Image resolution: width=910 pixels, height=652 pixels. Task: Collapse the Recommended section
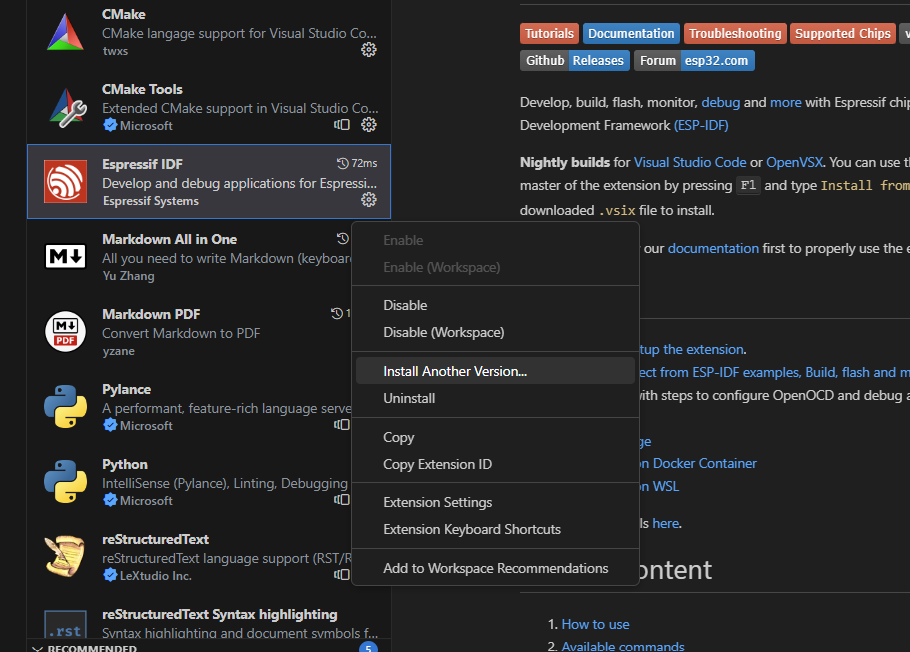pos(37,648)
